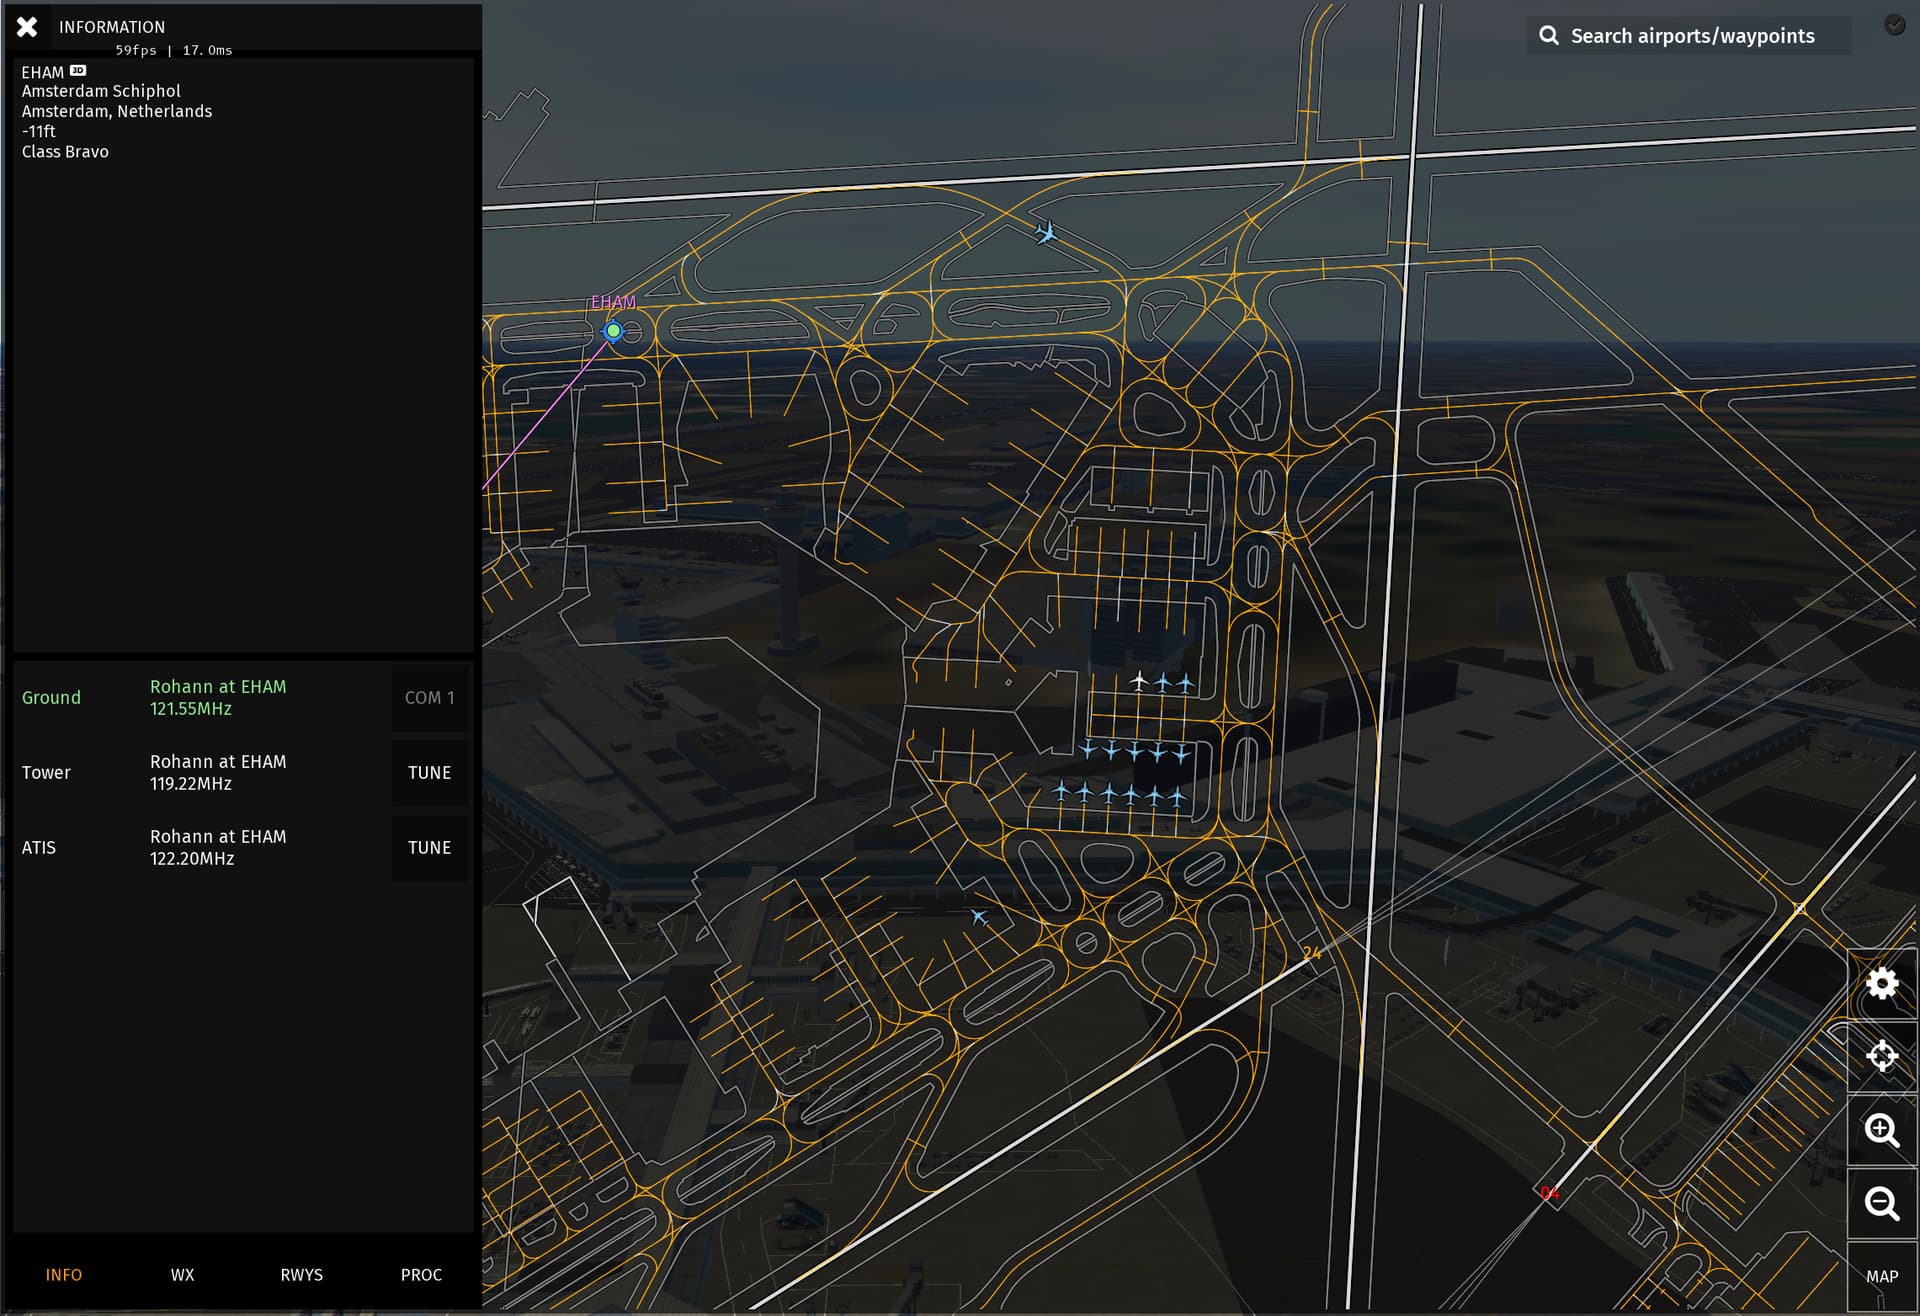Zoom in using magnifier plus icon
Screen dimensions: 1920x1316
pos(1881,1130)
